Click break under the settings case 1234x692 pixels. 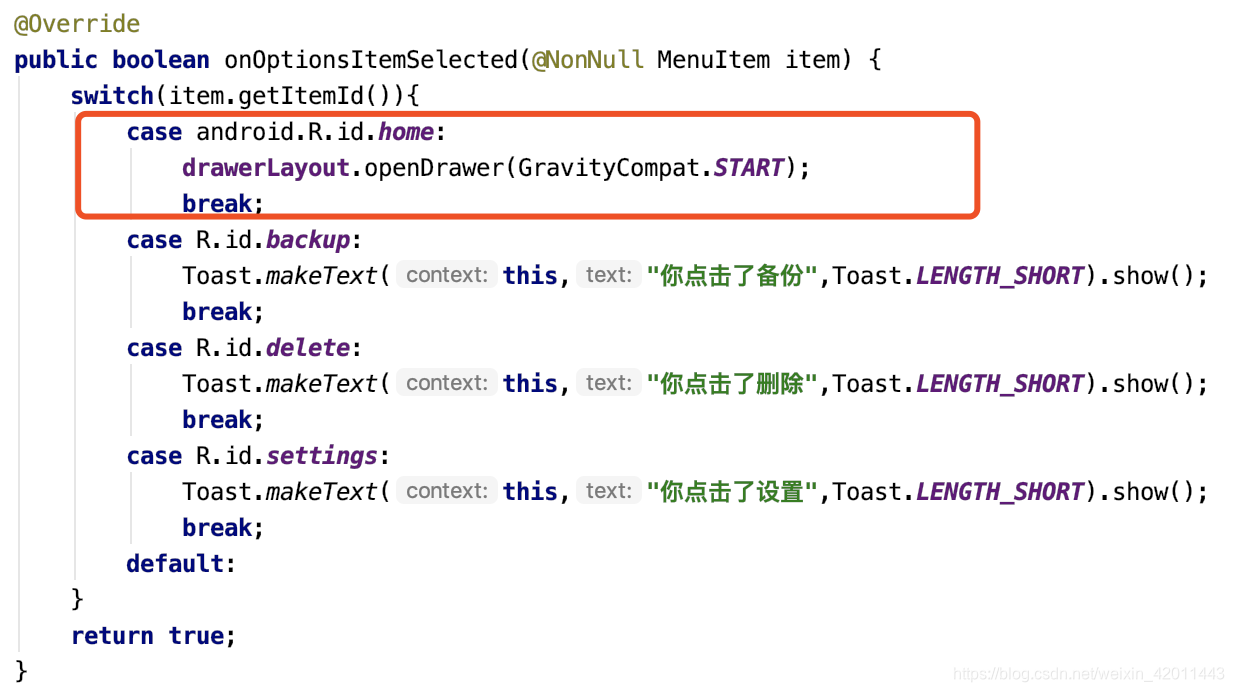pos(217,528)
